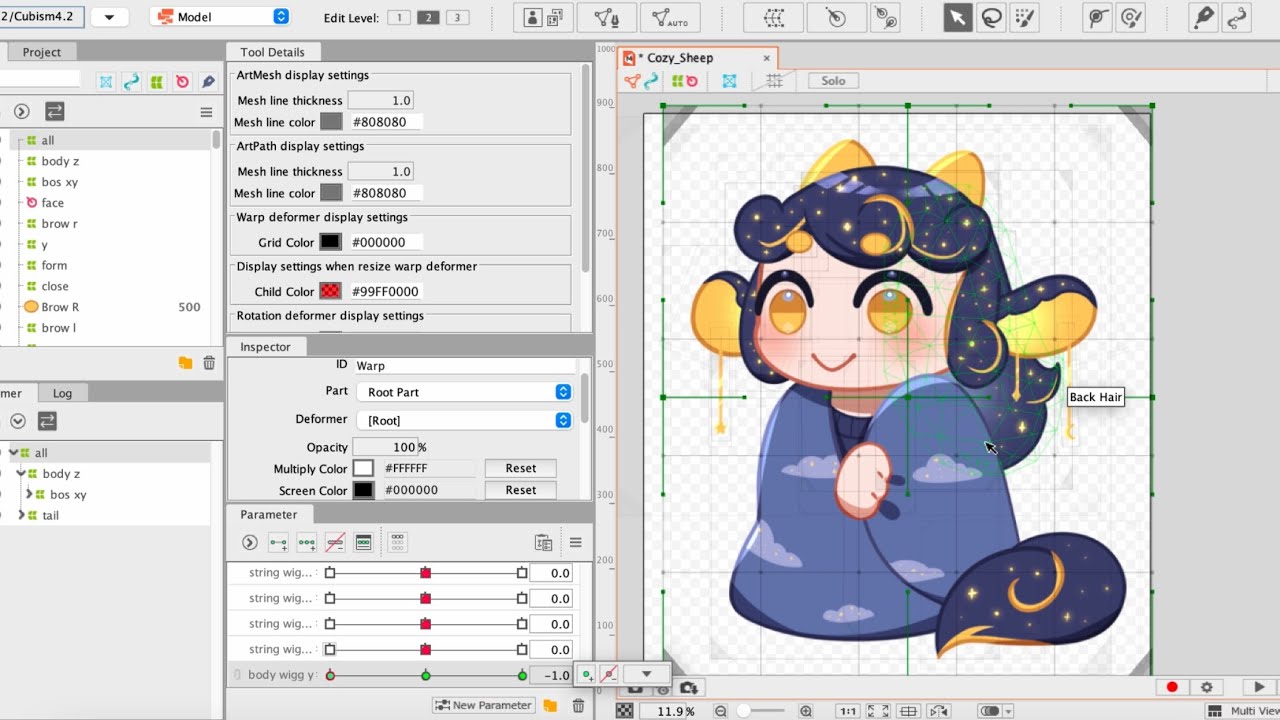This screenshot has height=720, width=1280.
Task: Click the trash icon in Parameter panel
Action: pos(578,705)
